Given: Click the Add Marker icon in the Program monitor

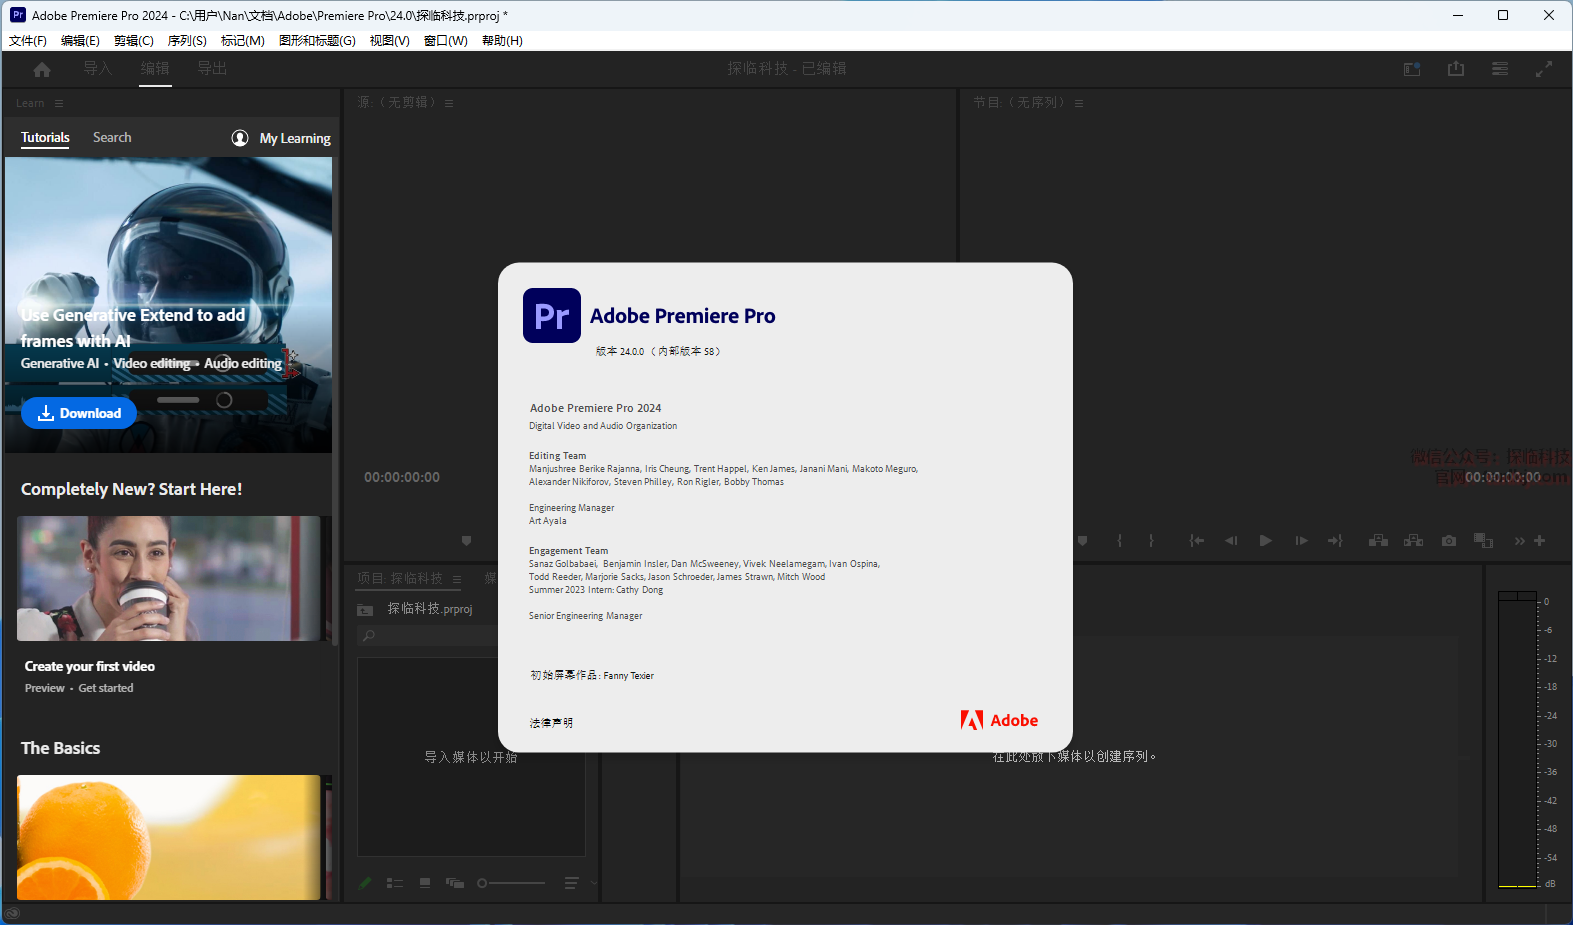Looking at the screenshot, I should click(x=1082, y=541).
